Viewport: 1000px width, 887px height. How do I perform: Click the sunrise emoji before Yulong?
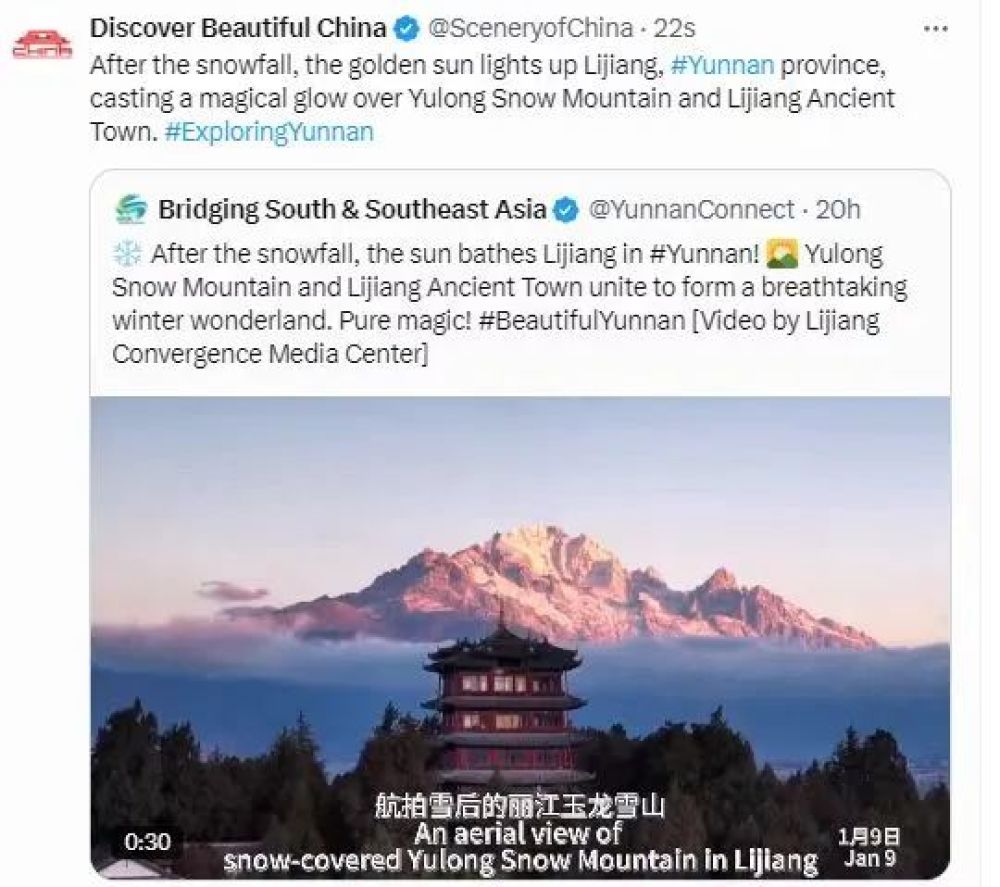(782, 254)
